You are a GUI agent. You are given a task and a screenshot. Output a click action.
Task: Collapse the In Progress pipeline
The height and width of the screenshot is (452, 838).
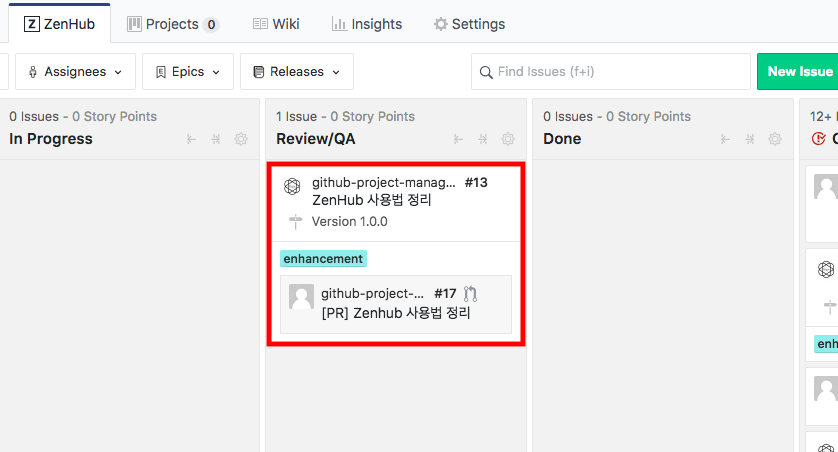point(216,139)
